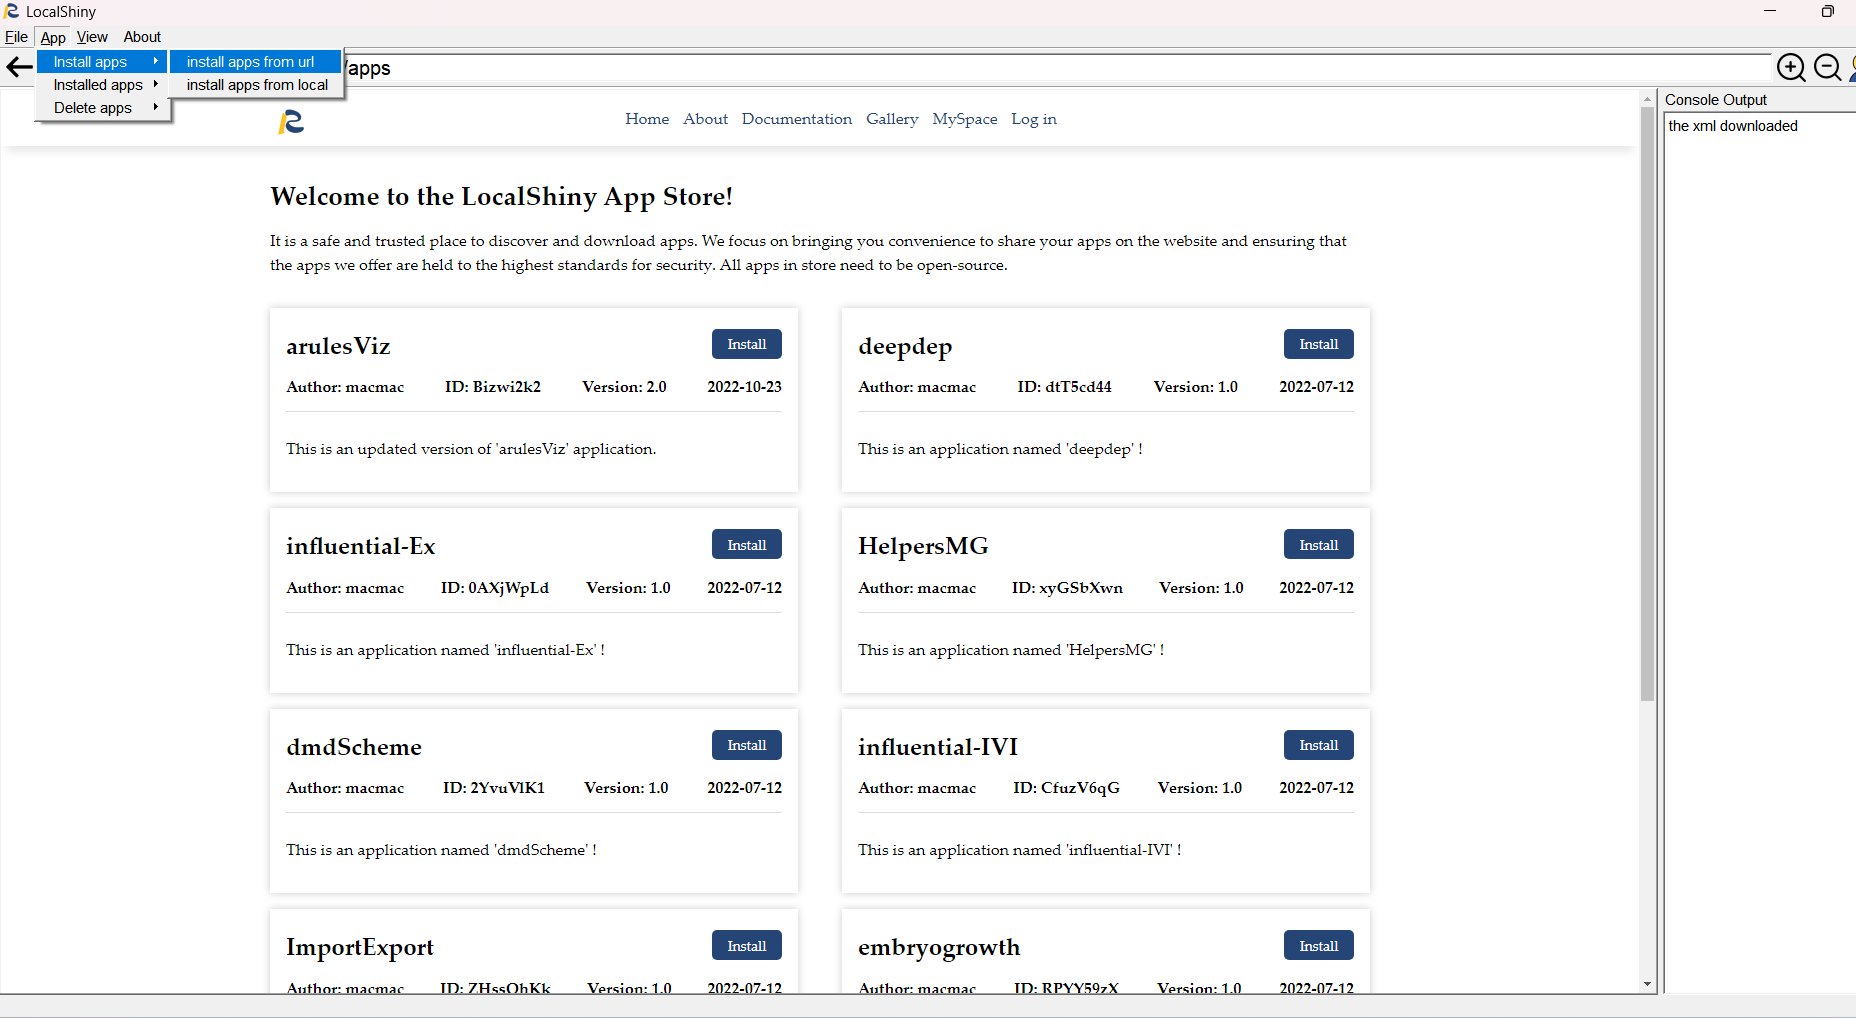
Task: Click the dmdScheme card title
Action: pyautogui.click(x=354, y=747)
